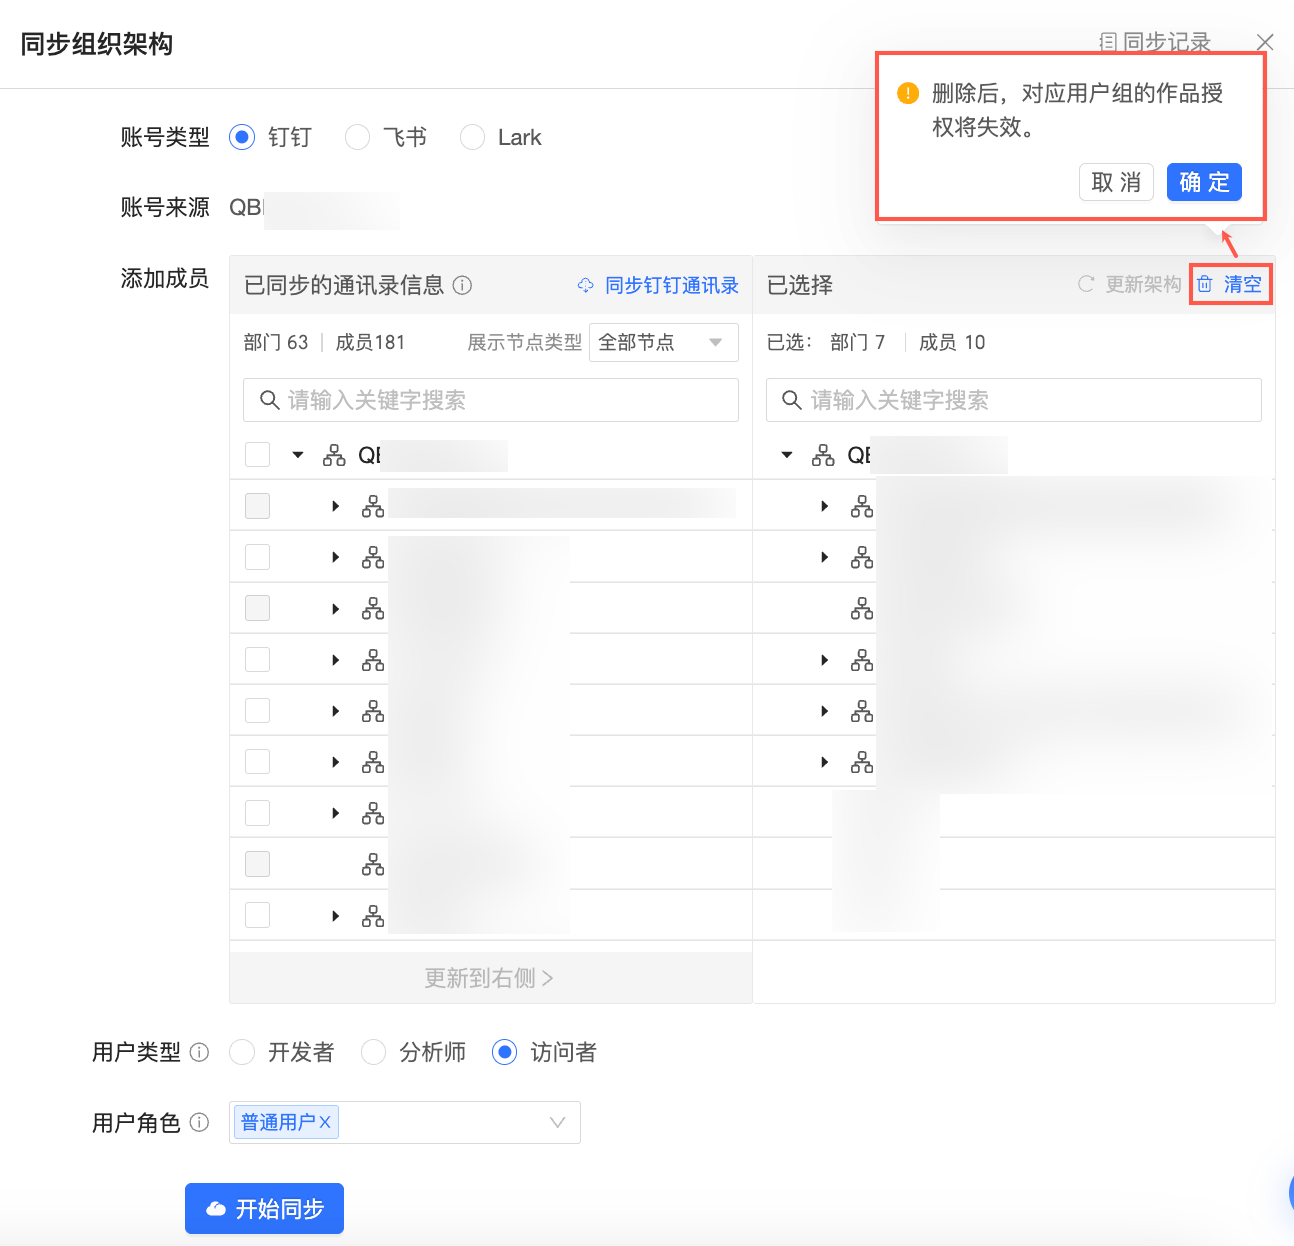The width and height of the screenshot is (1294, 1246).
Task: Set user type to 分析师
Action: click(x=373, y=1052)
